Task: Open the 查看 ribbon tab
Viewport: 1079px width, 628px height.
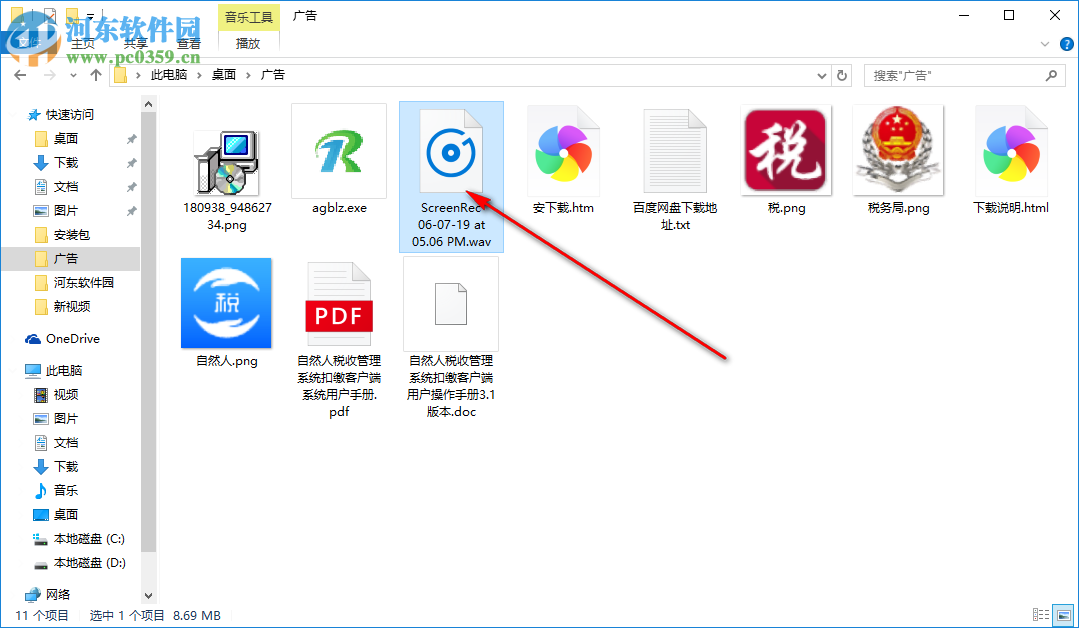Action: tap(189, 44)
